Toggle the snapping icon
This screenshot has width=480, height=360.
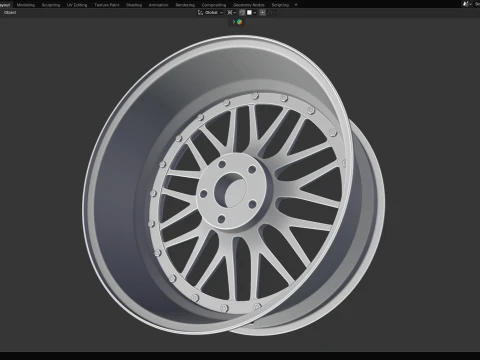tap(242, 13)
